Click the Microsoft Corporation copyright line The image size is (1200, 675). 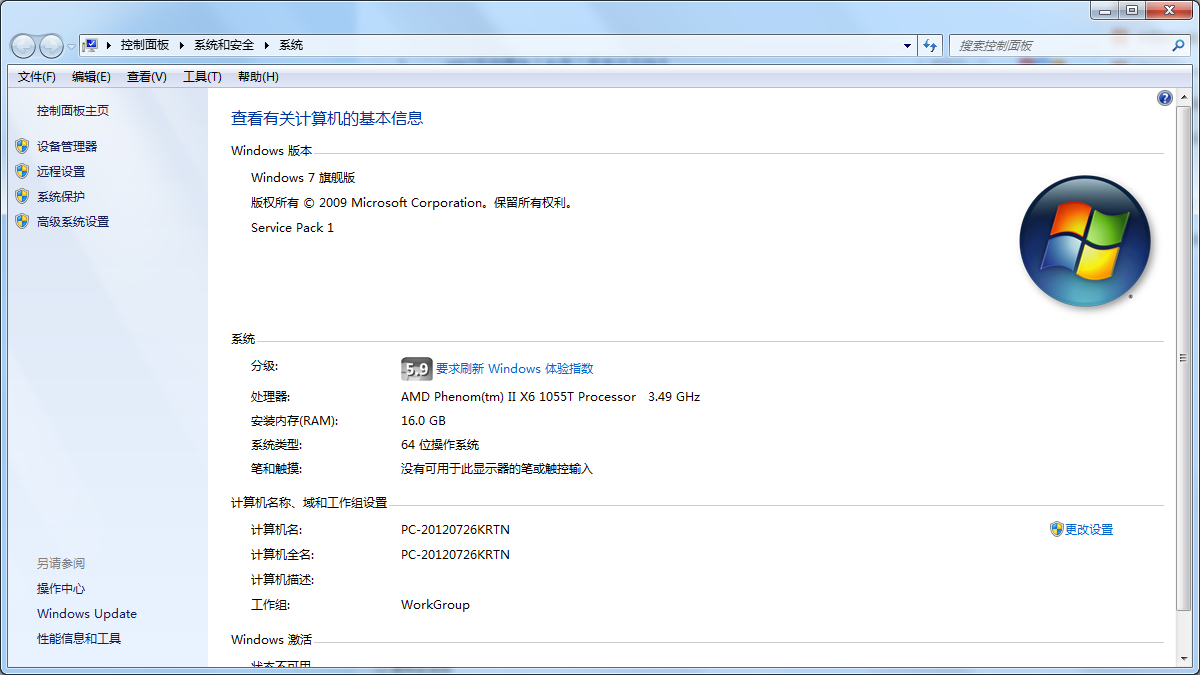coord(411,203)
